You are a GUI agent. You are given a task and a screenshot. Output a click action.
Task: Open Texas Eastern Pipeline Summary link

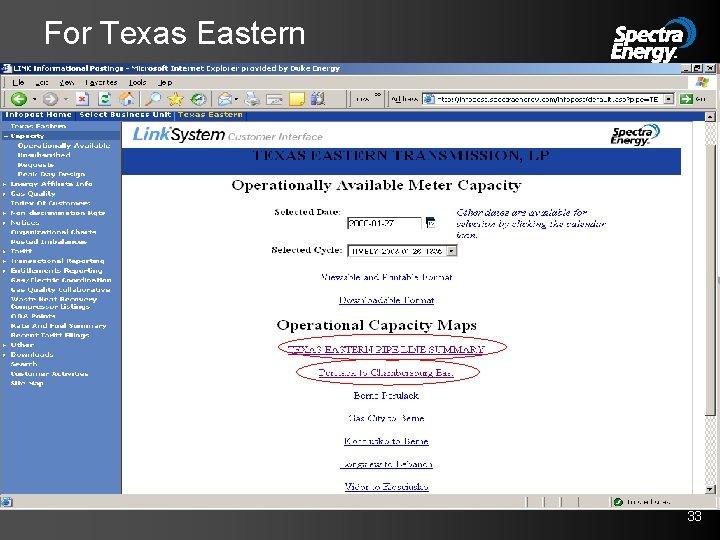386,349
